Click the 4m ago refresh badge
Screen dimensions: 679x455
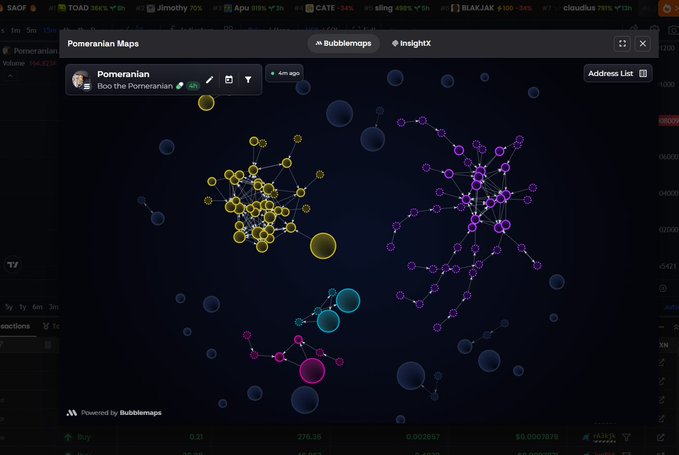(x=285, y=73)
